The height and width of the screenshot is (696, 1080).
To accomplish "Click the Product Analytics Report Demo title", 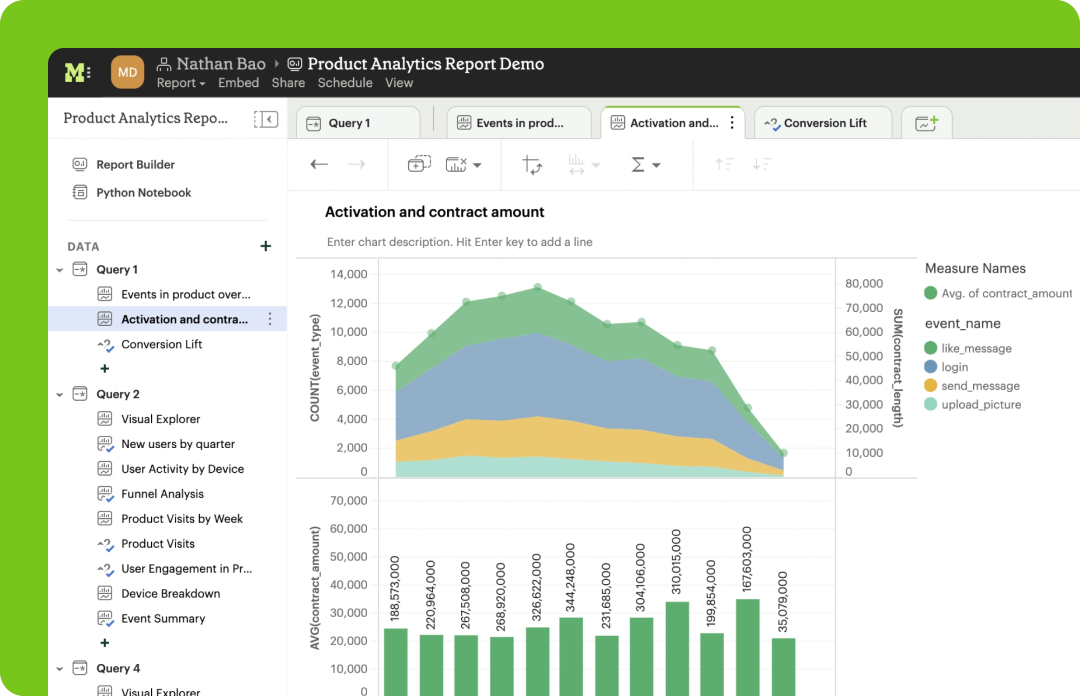I will [426, 64].
